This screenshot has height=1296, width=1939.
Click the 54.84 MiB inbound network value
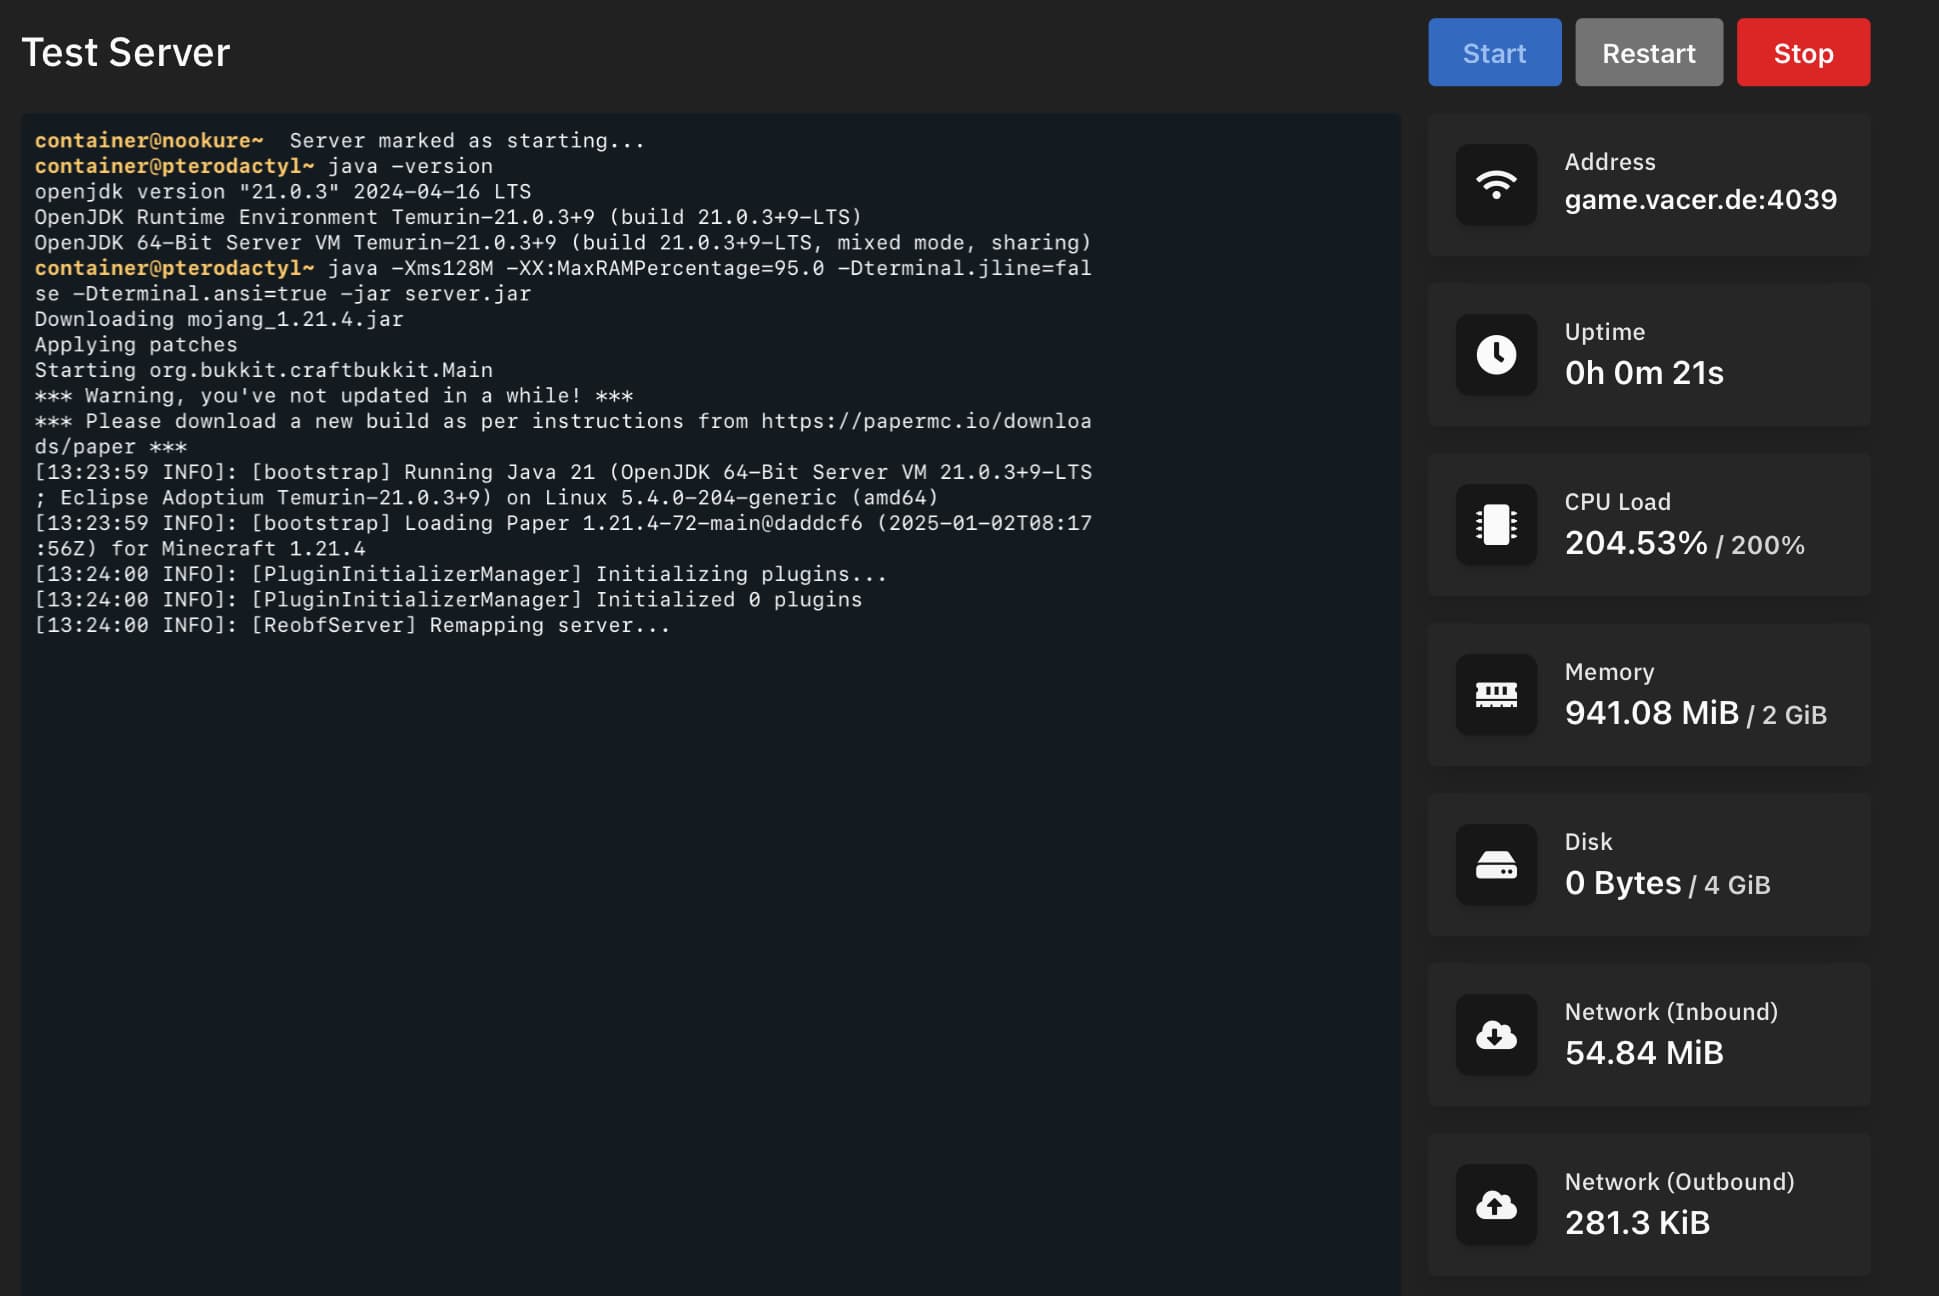(x=1644, y=1053)
